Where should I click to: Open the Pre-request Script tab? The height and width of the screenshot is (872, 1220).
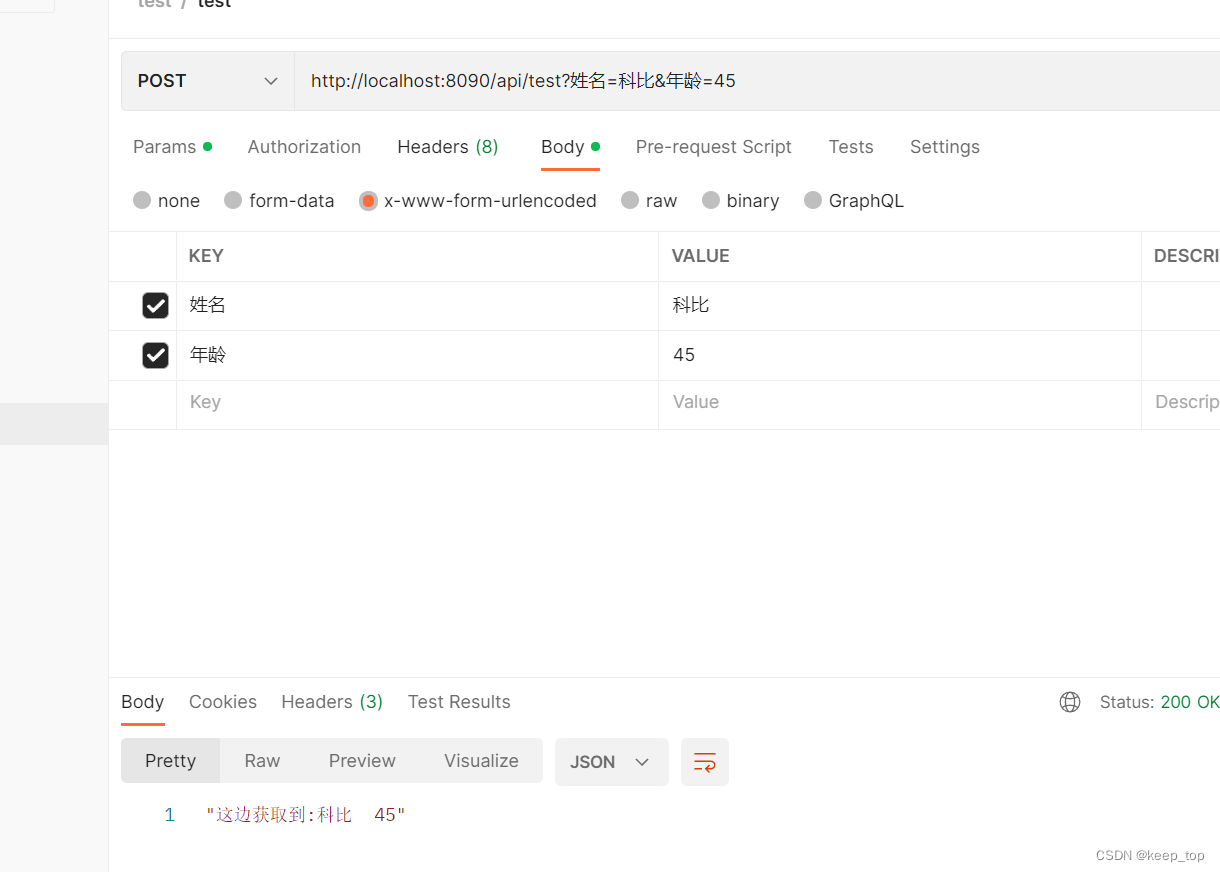tap(713, 147)
